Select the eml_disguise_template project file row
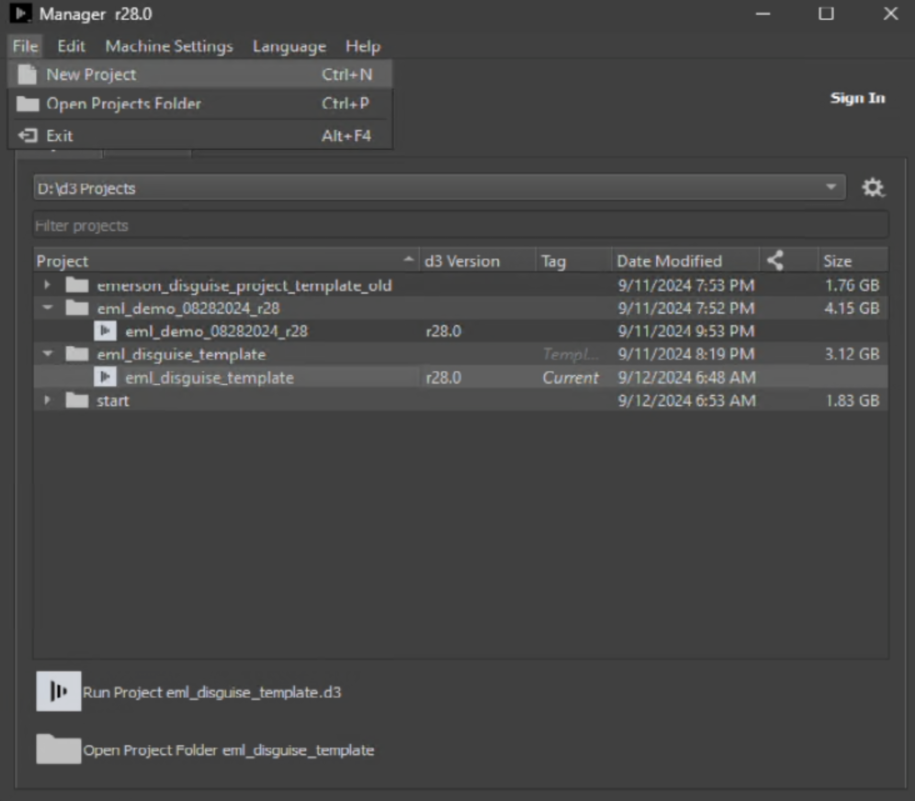This screenshot has height=801, width=915. point(460,377)
